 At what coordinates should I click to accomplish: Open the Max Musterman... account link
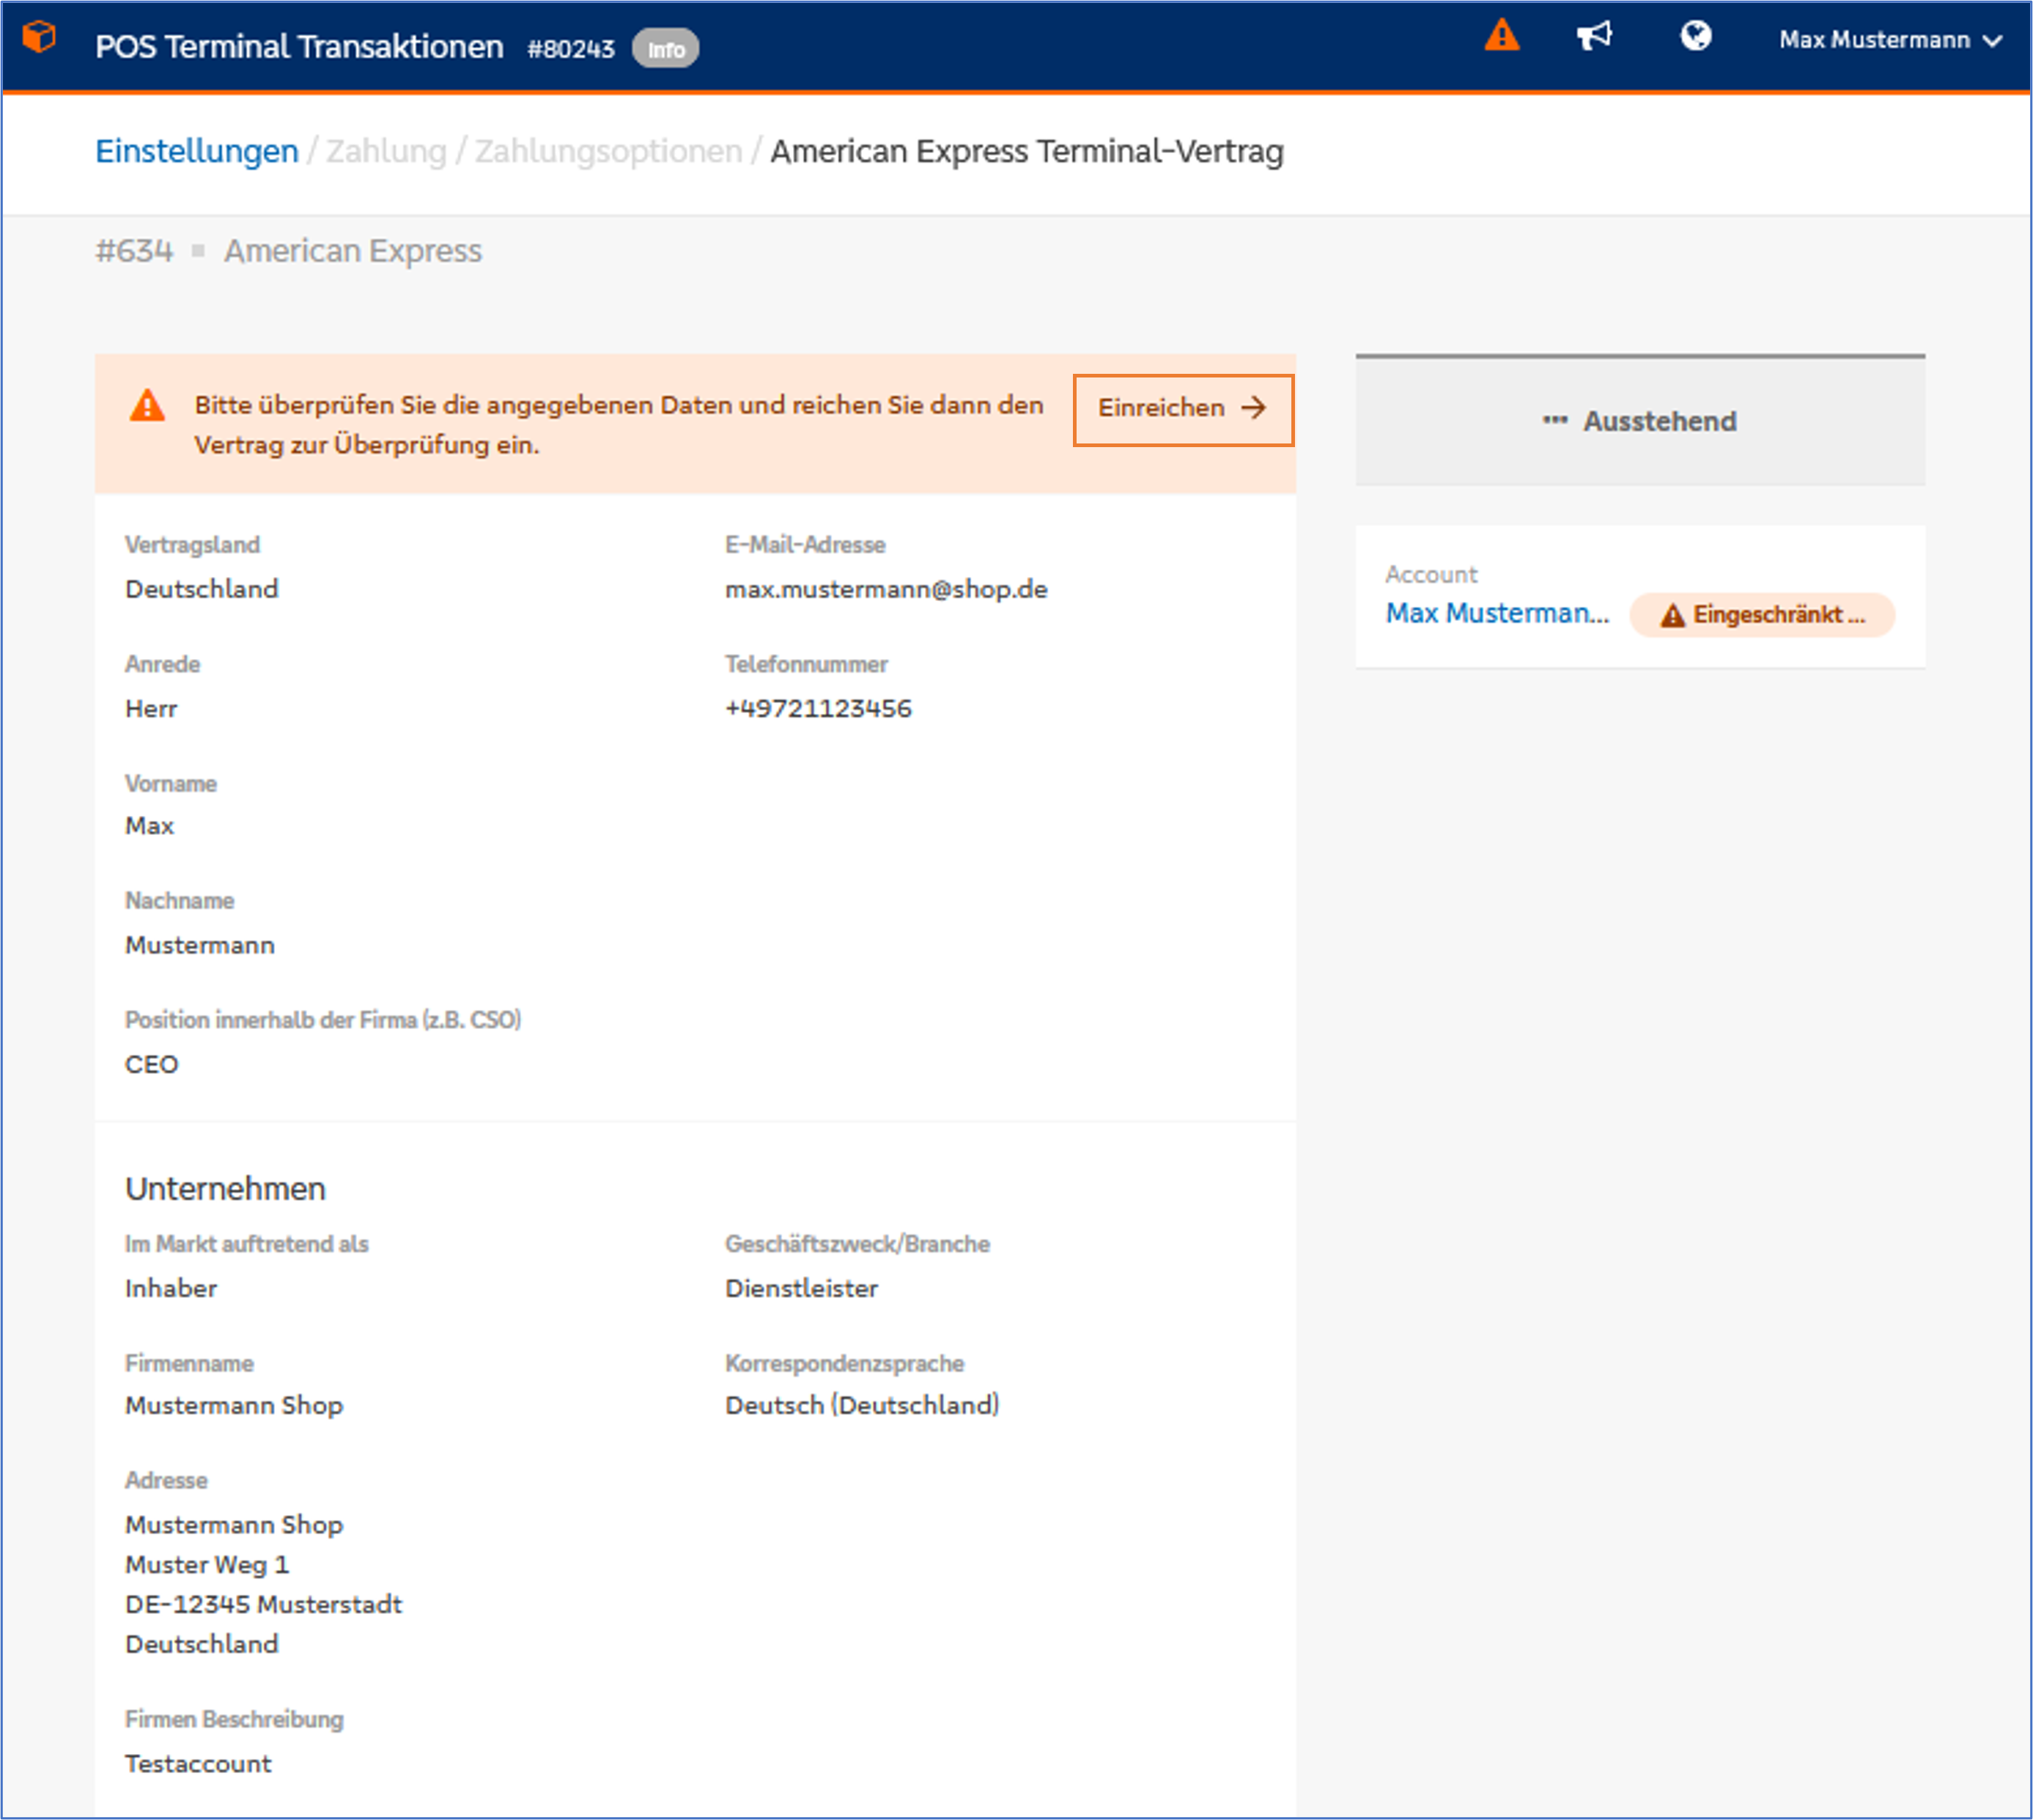(x=1497, y=613)
